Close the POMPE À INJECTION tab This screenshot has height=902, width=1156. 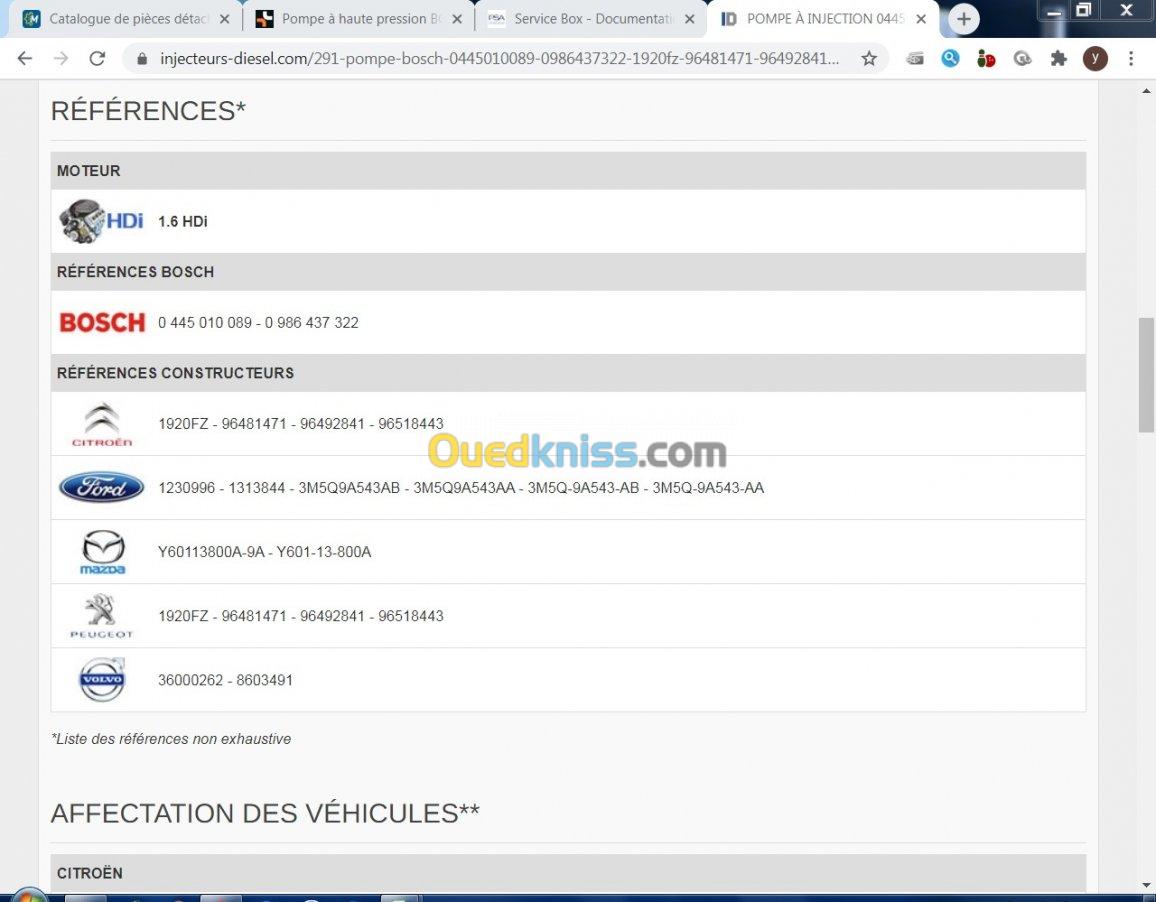point(921,19)
